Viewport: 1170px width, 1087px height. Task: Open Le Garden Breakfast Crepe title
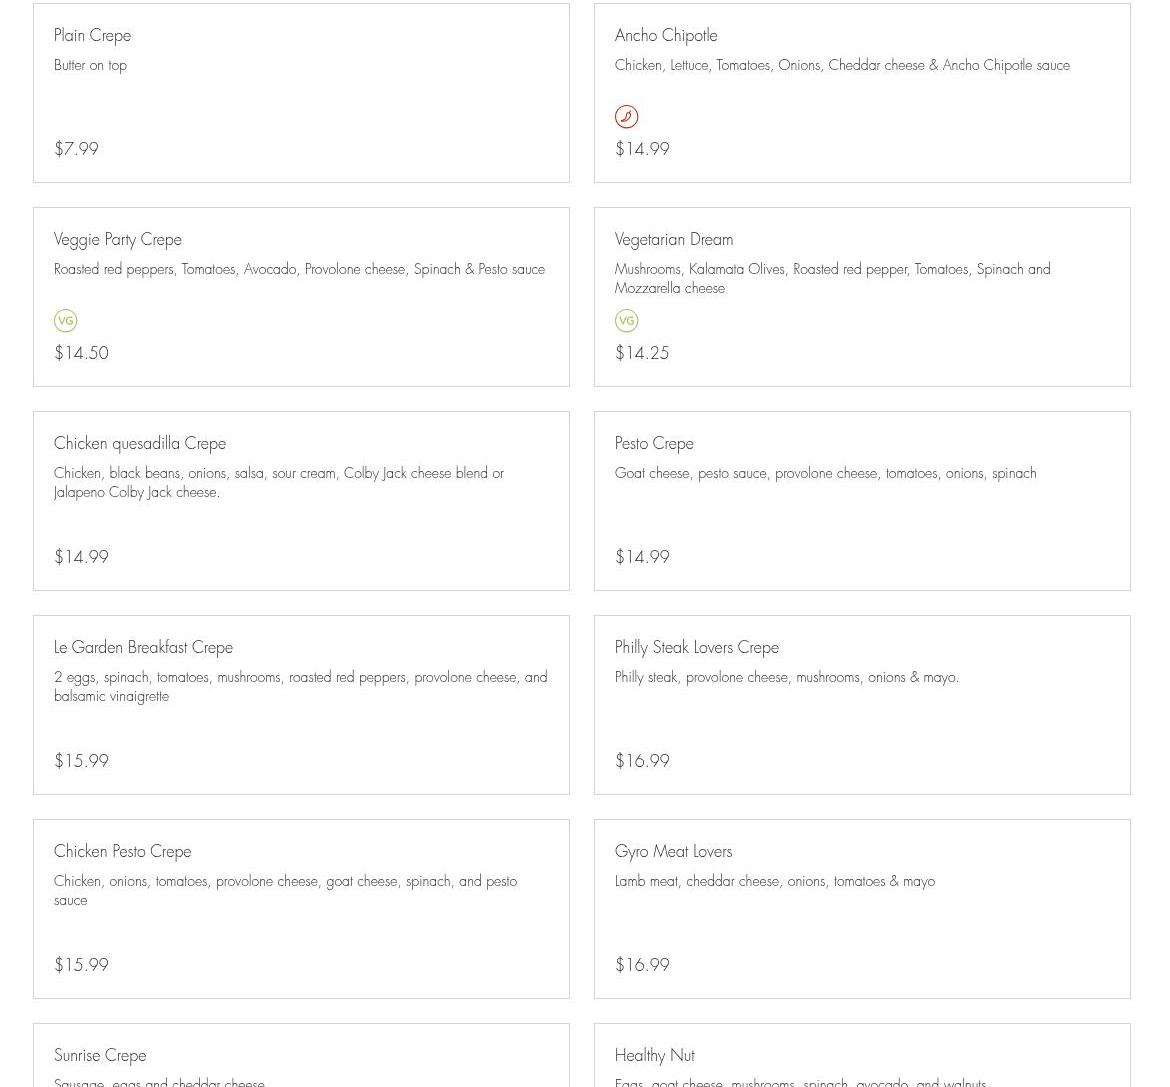(x=143, y=648)
